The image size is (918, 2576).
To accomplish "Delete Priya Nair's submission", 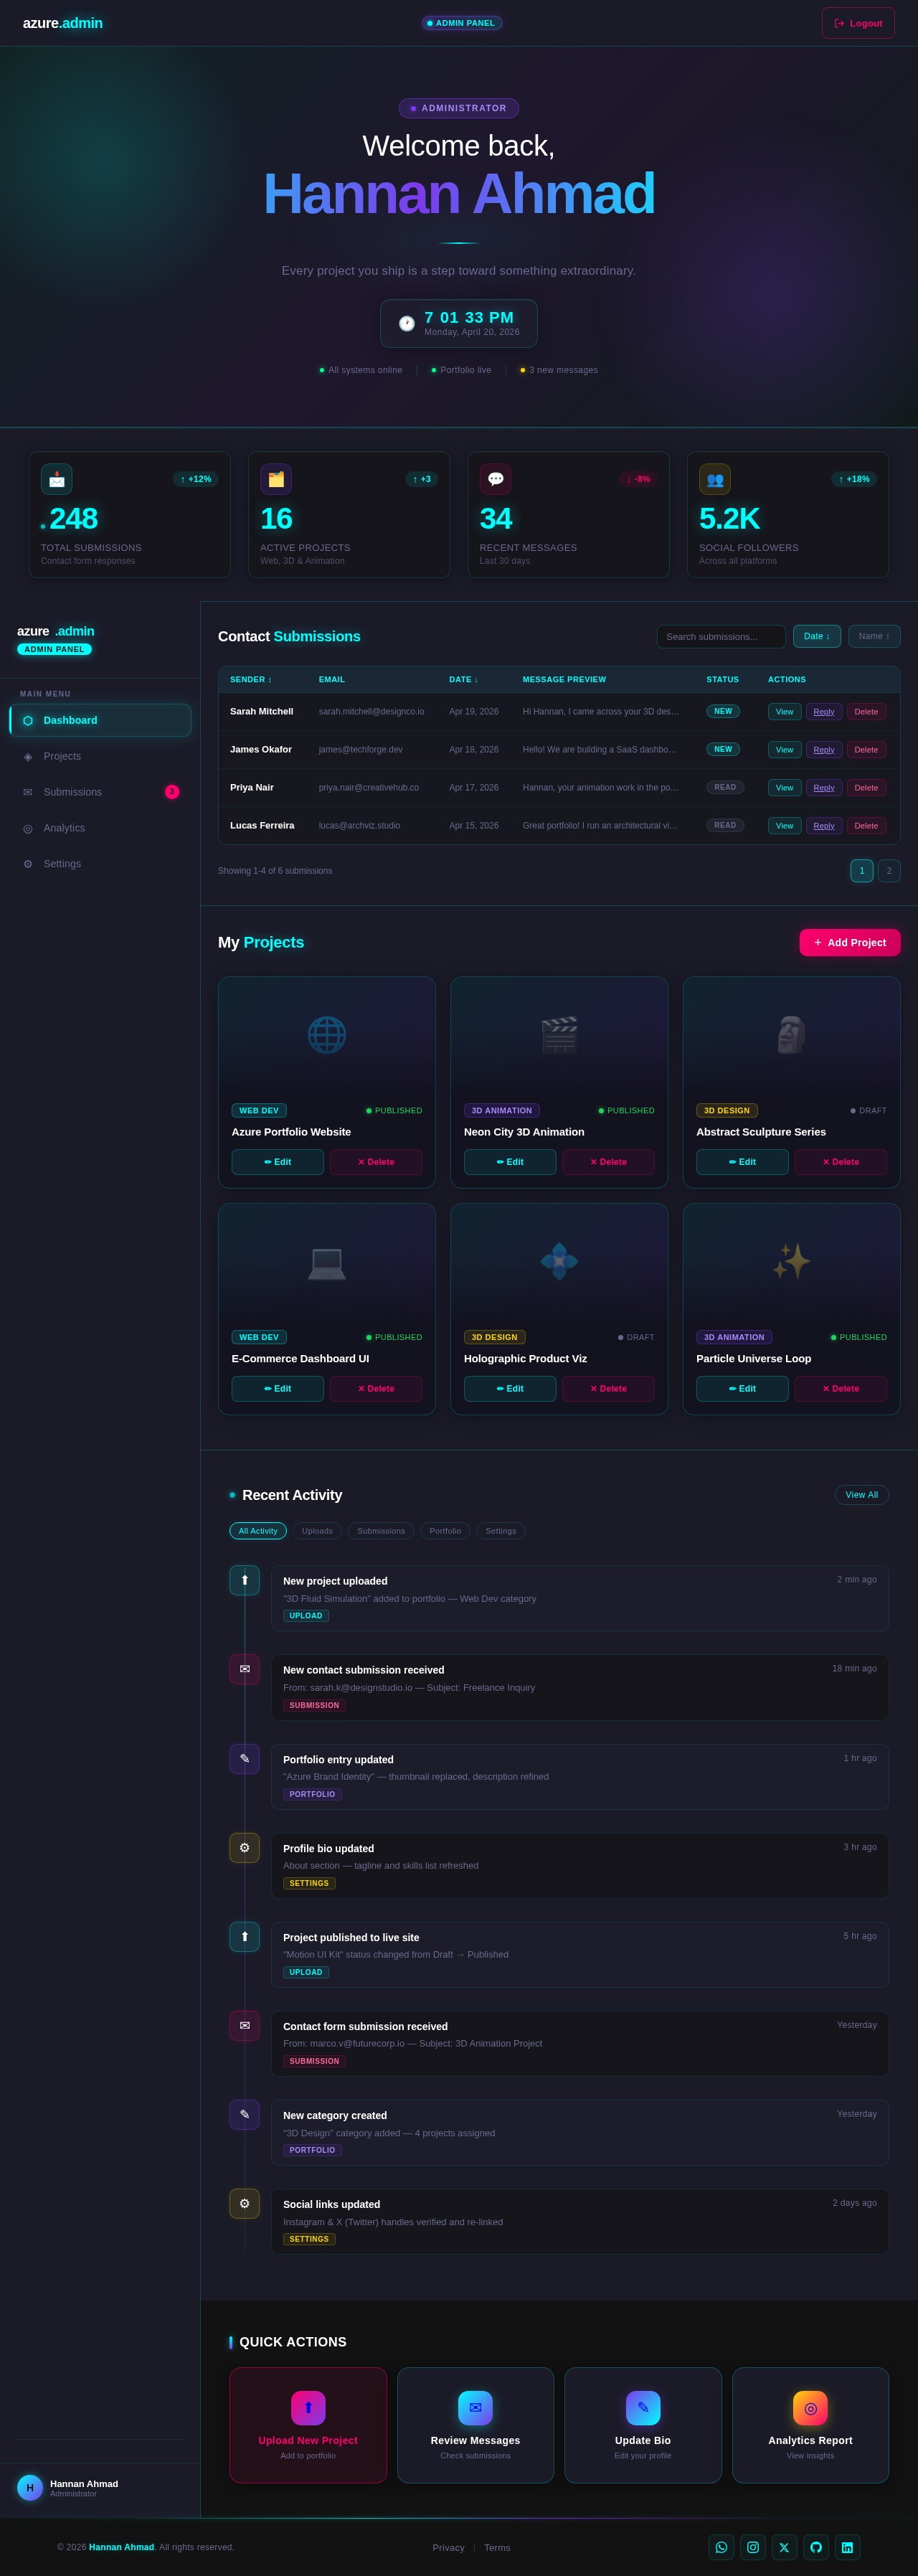I will (866, 788).
